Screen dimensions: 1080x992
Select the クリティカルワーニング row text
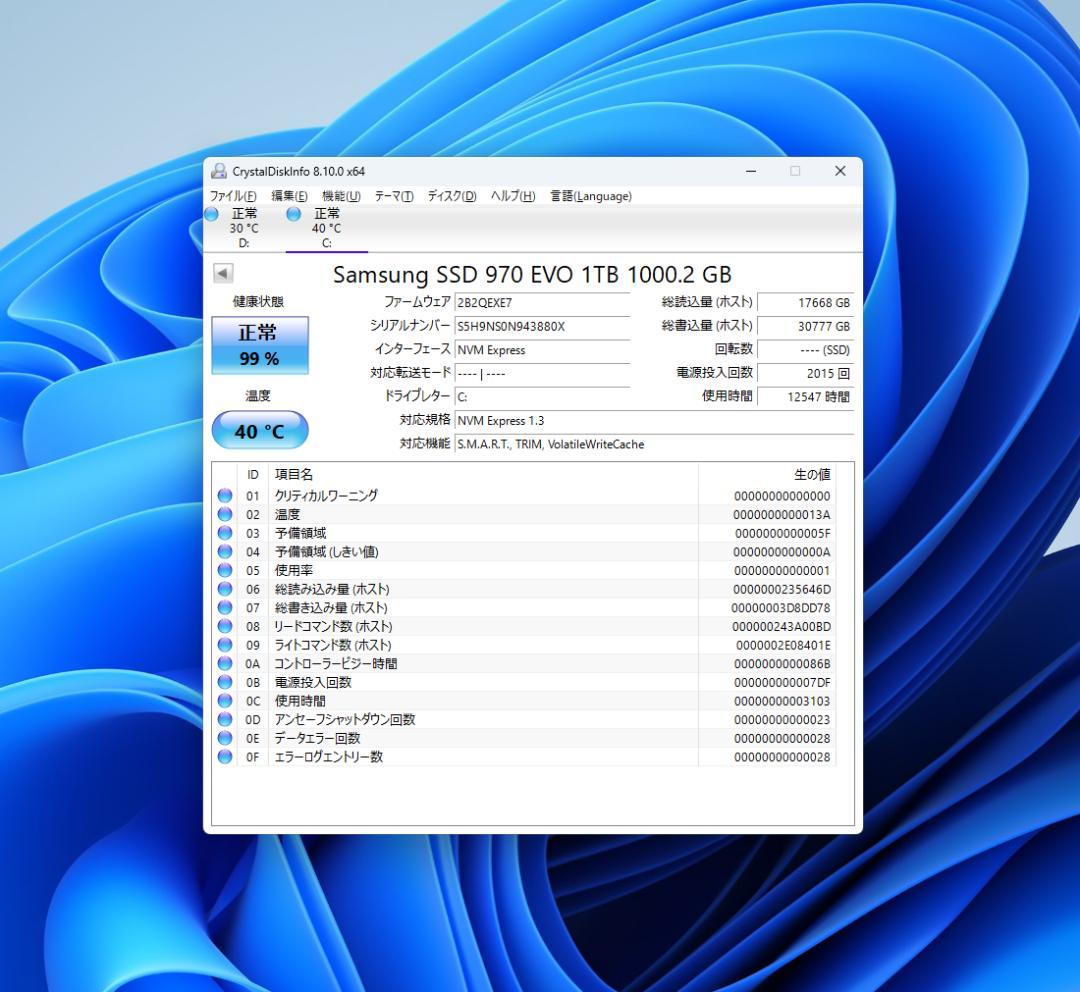click(x=326, y=495)
